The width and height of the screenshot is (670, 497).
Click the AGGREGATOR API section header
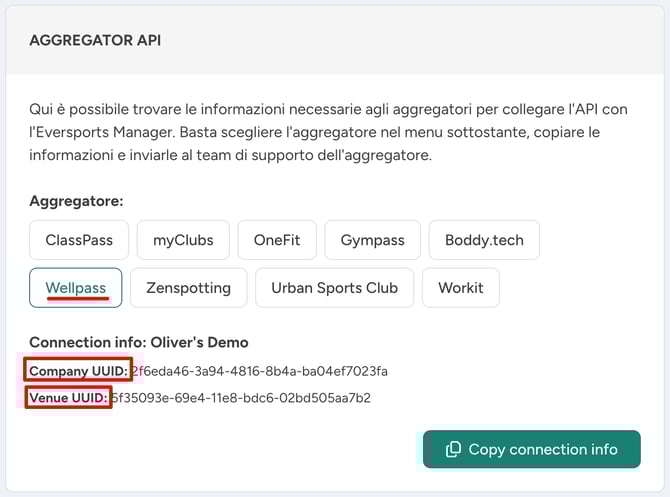coord(95,41)
